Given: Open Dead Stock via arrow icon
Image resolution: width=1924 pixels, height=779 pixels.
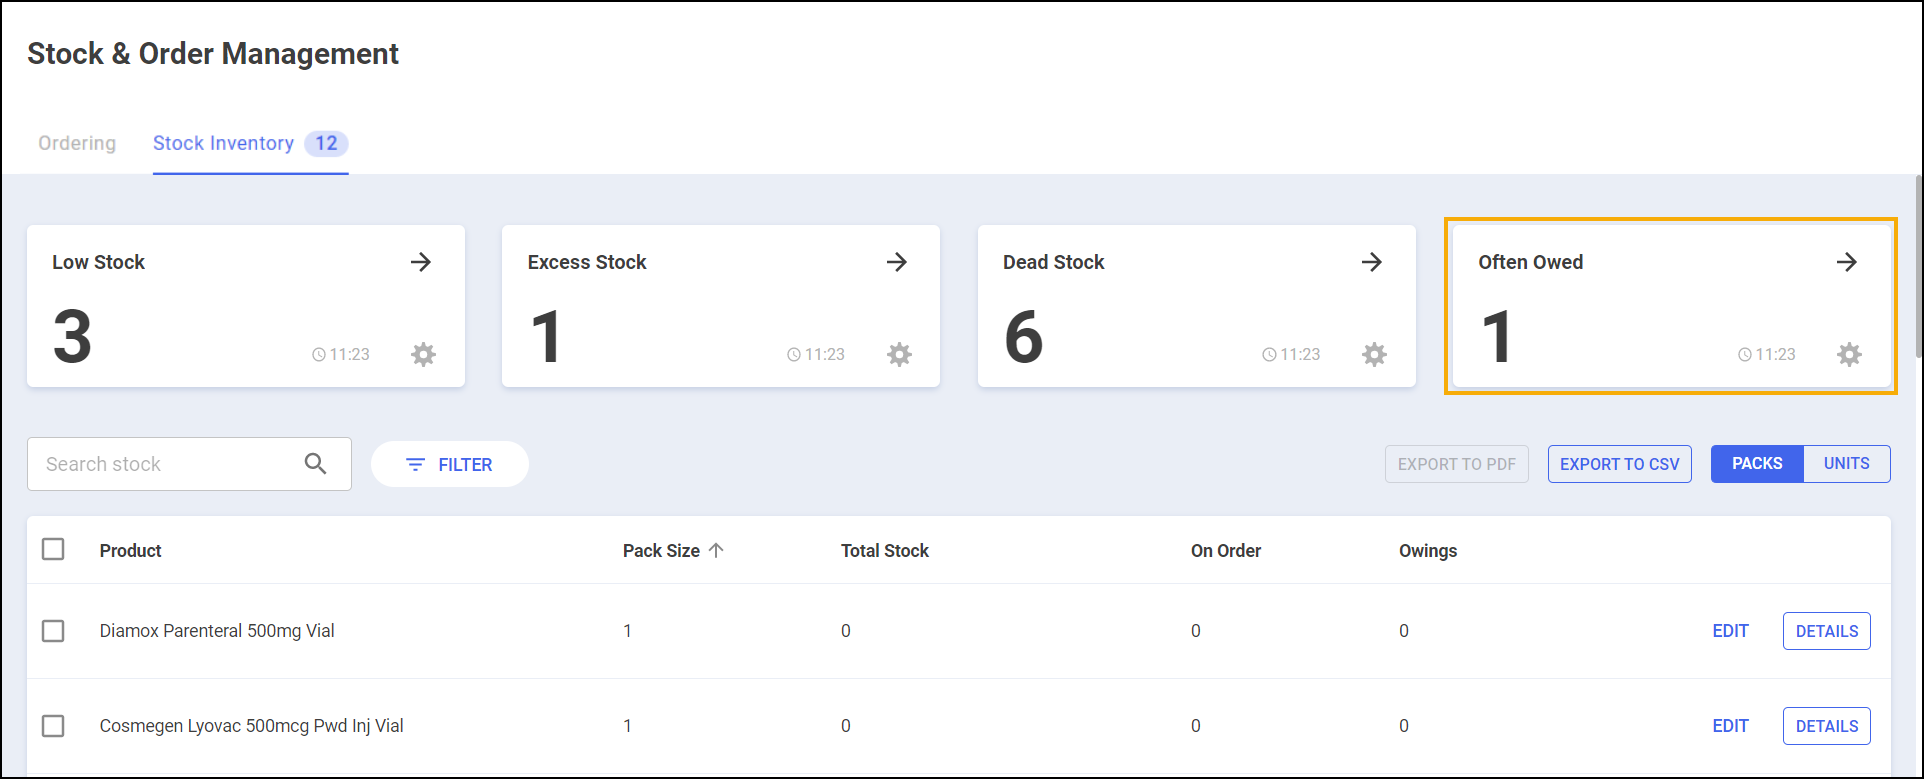Looking at the screenshot, I should 1372,262.
